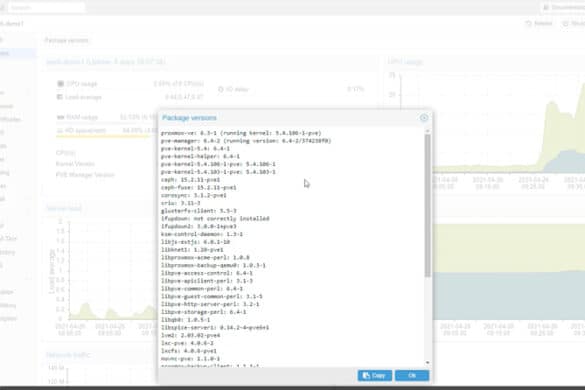This screenshot has width=585, height=390.
Task: Select the lxc-pve version line
Action: pos(187,343)
